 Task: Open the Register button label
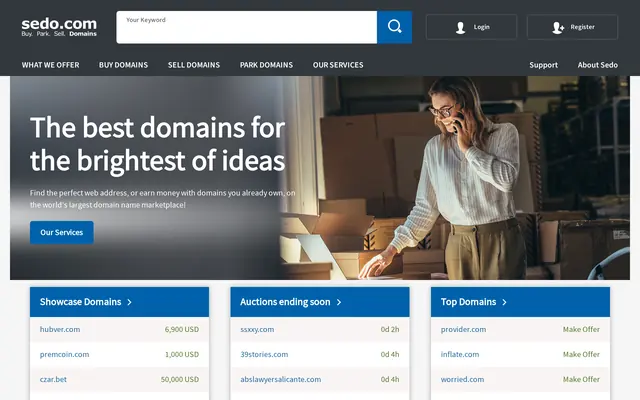(x=582, y=27)
